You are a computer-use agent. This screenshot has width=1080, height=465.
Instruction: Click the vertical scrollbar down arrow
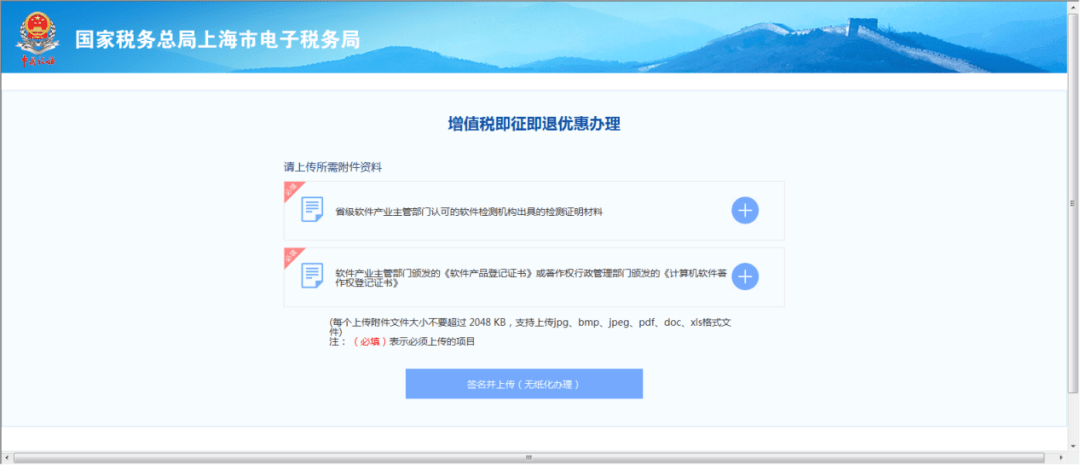point(1072,446)
